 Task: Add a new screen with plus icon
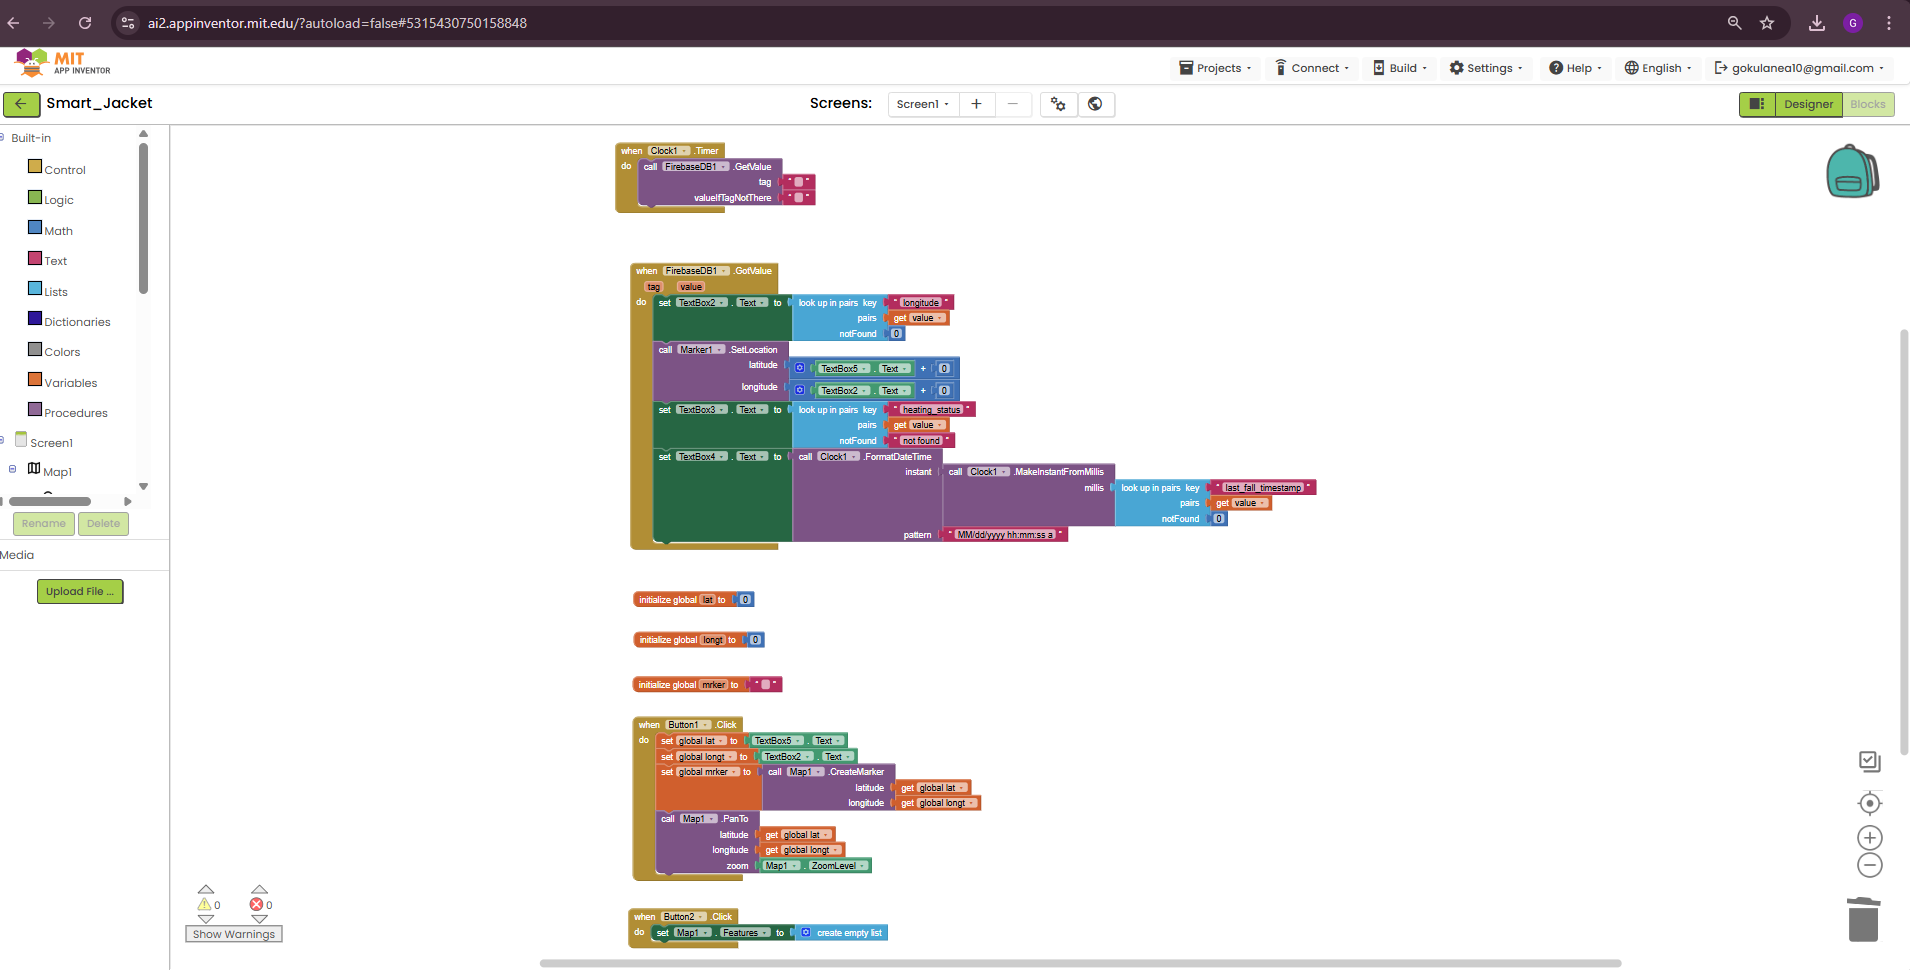point(976,104)
